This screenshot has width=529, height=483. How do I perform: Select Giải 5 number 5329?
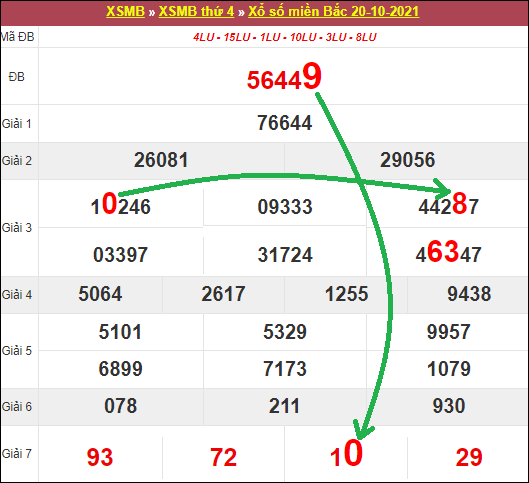[285, 332]
